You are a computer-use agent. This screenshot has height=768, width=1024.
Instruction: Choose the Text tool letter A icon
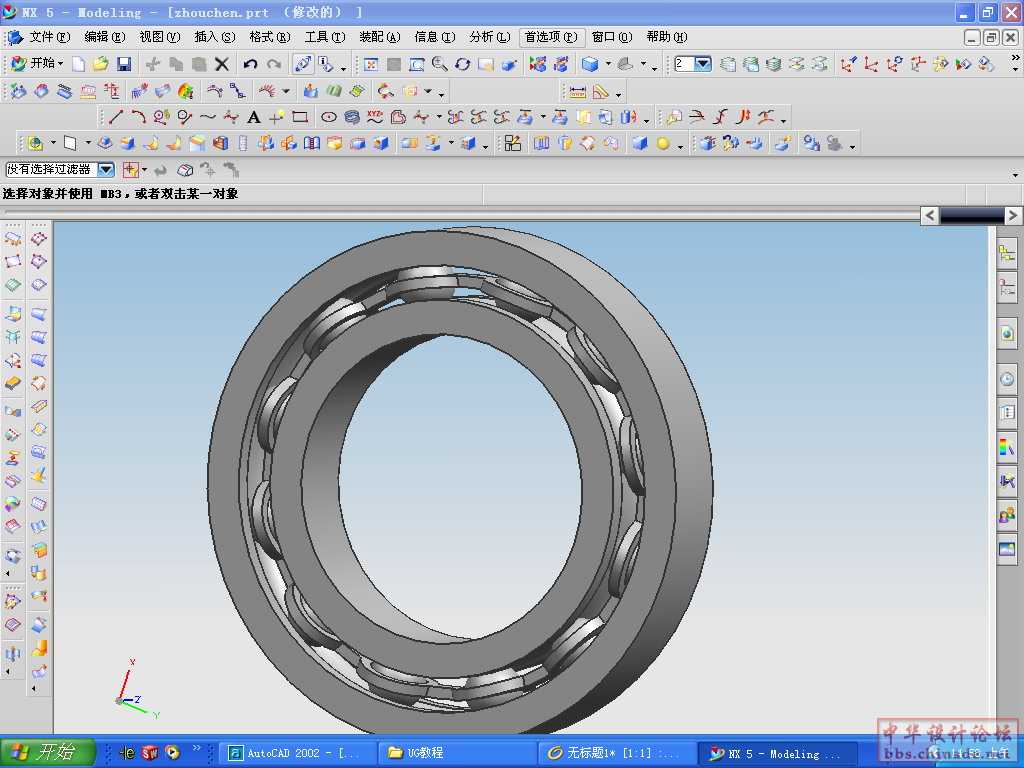coord(253,118)
